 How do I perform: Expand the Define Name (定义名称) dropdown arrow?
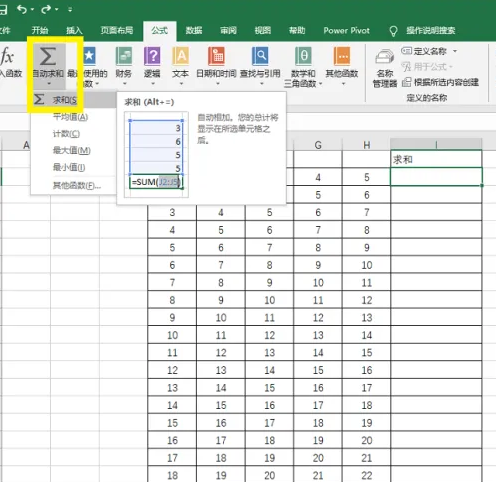point(455,51)
